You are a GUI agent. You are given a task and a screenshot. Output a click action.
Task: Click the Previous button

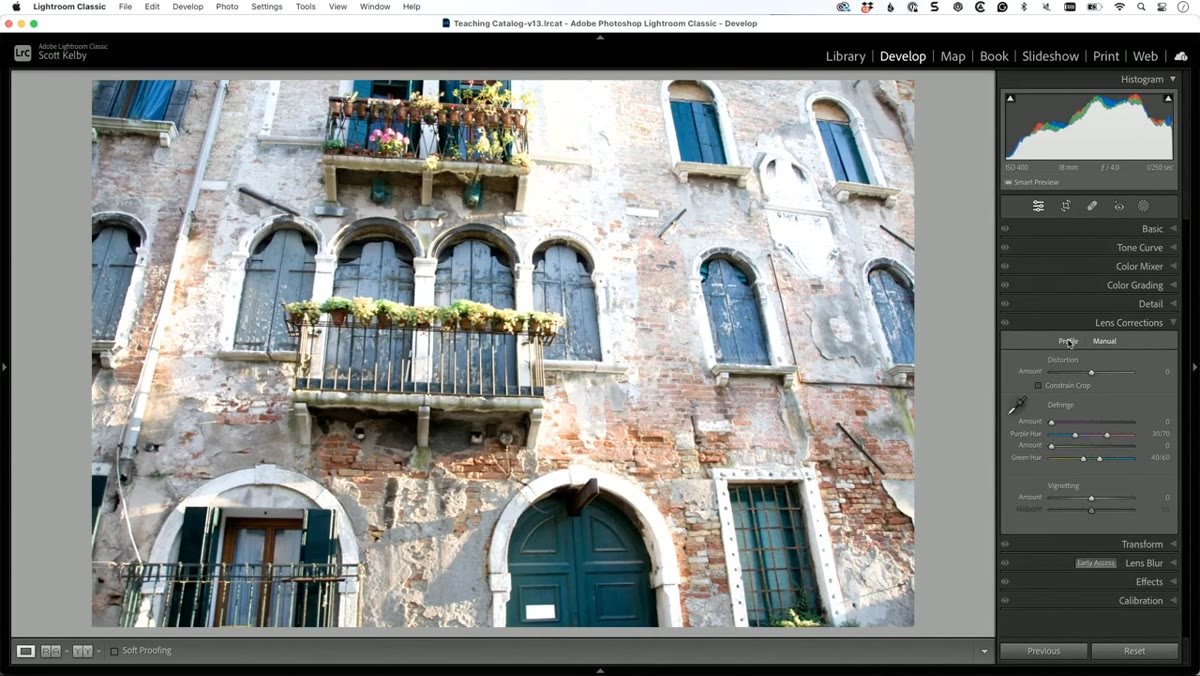click(x=1043, y=651)
